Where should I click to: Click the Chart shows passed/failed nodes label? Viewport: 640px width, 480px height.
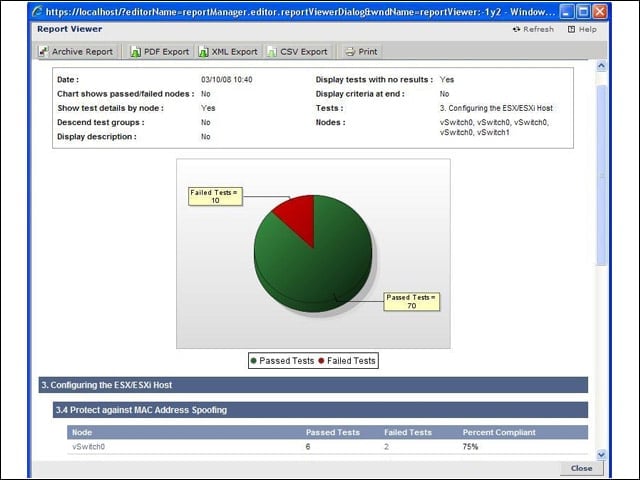click(x=126, y=94)
